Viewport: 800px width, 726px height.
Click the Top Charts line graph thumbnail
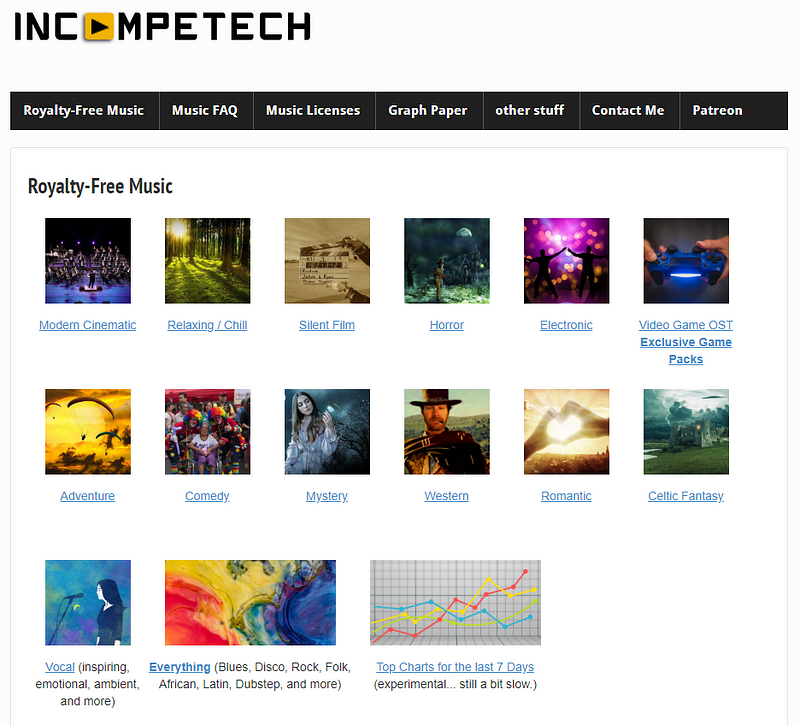pos(456,603)
